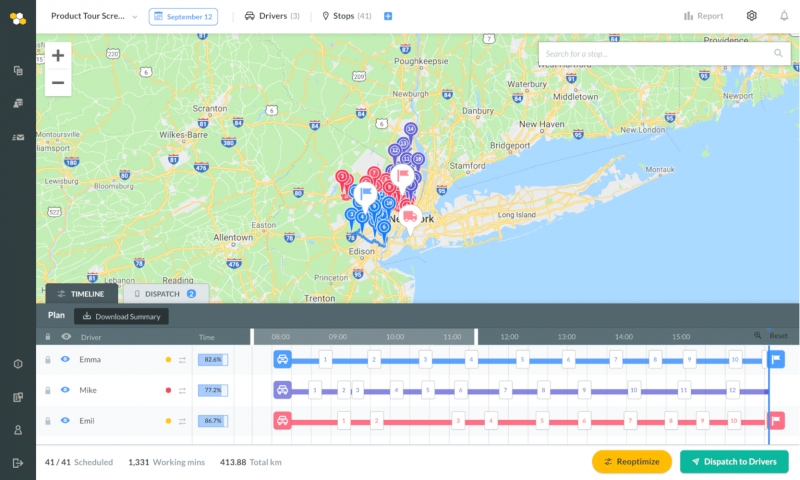This screenshot has width=800, height=480.
Task: Open the hexagon help icon in sidebar
Action: pyautogui.click(x=18, y=364)
